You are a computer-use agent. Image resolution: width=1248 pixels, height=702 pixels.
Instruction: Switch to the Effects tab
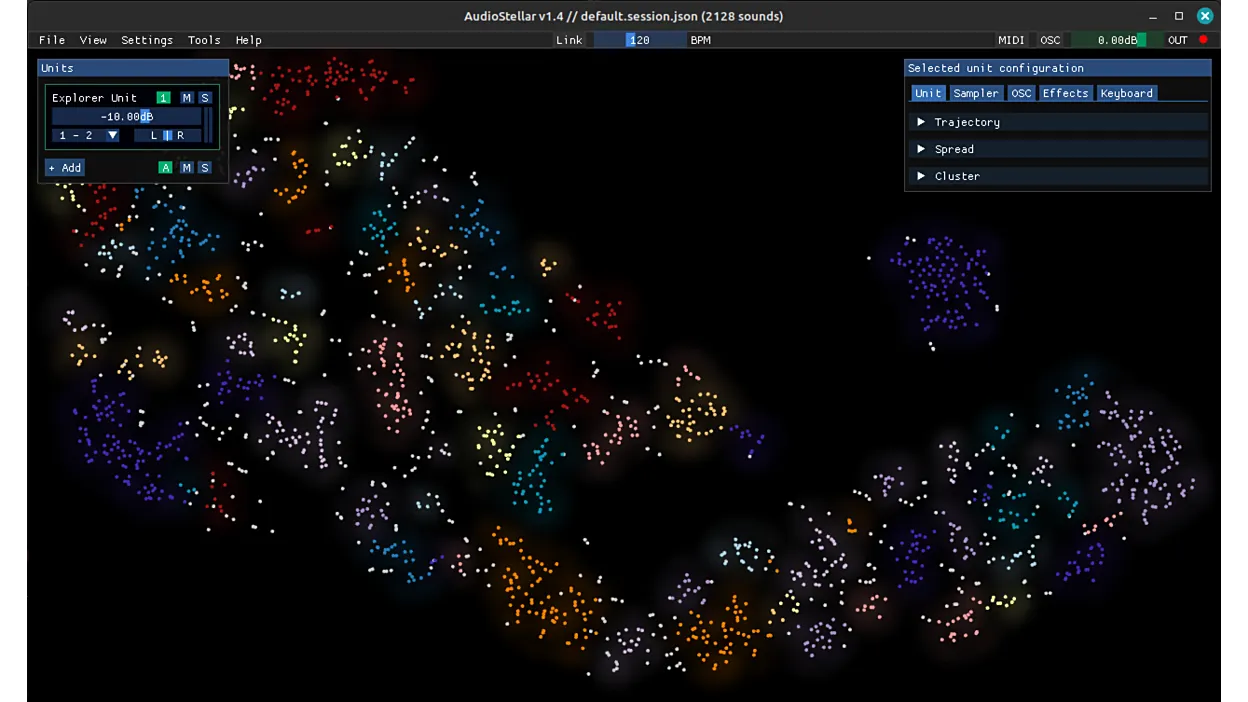click(1065, 93)
